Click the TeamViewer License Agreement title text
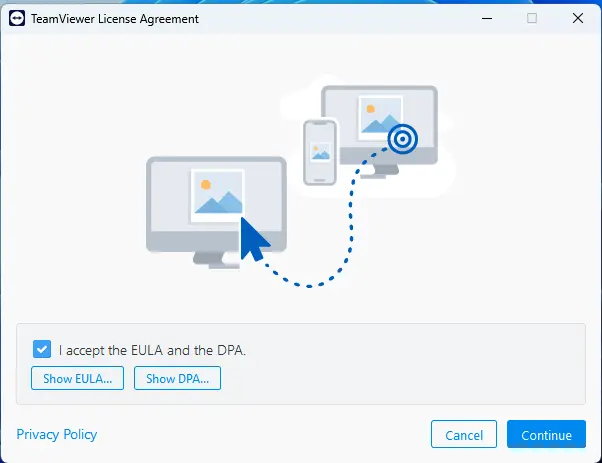 pyautogui.click(x=115, y=19)
